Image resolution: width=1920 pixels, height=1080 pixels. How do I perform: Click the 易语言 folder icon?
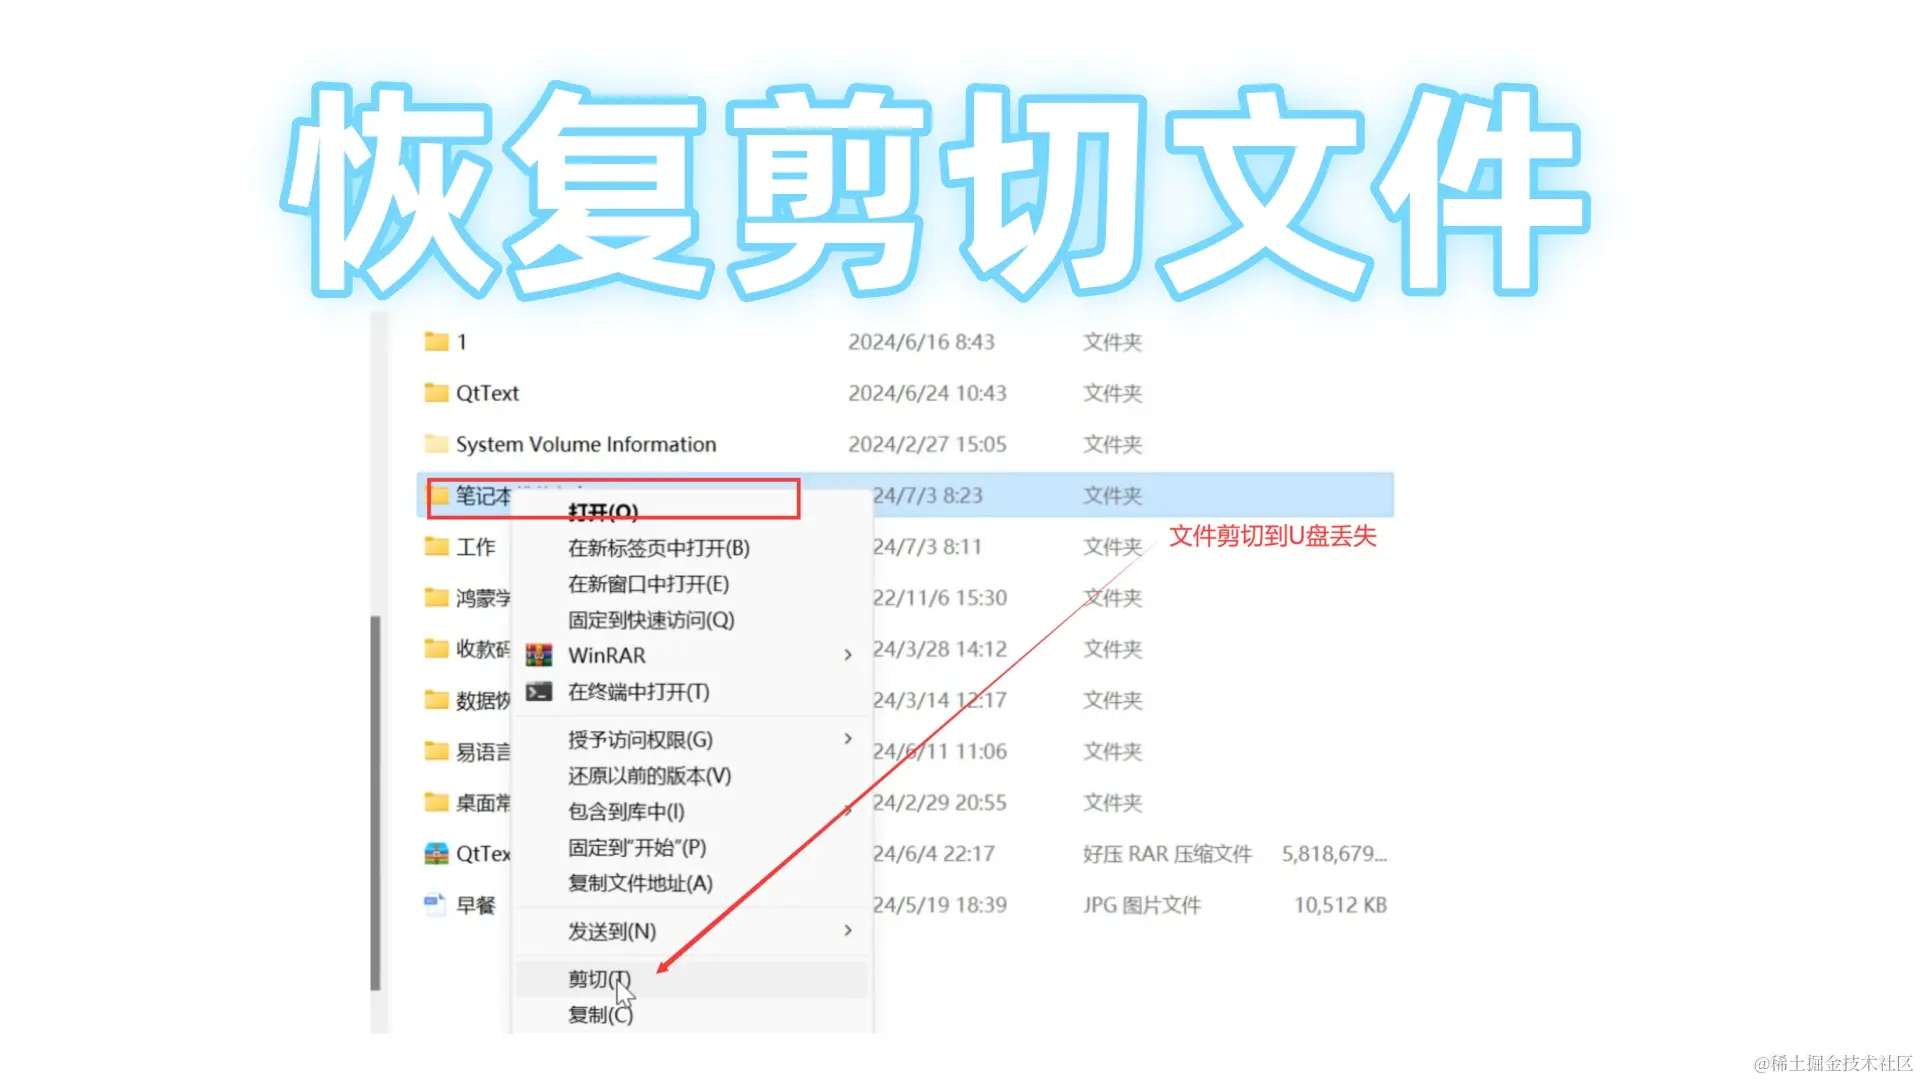(x=437, y=751)
